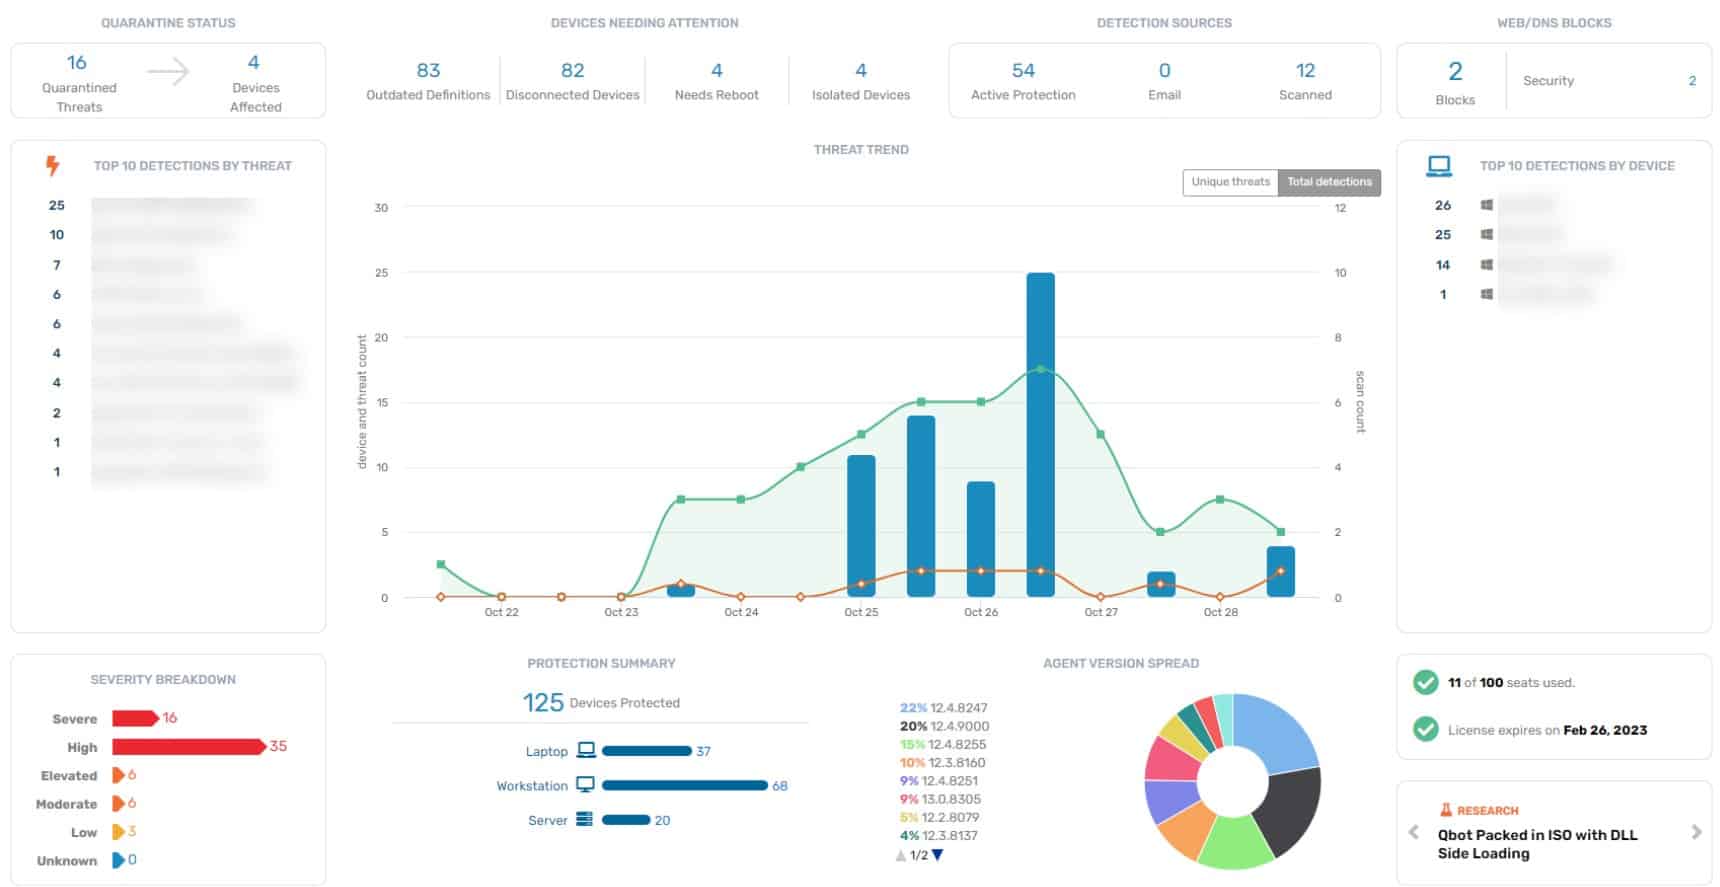Viewport: 1720px width, 887px height.
Task: Show the previous research article
Action: pyautogui.click(x=1413, y=832)
